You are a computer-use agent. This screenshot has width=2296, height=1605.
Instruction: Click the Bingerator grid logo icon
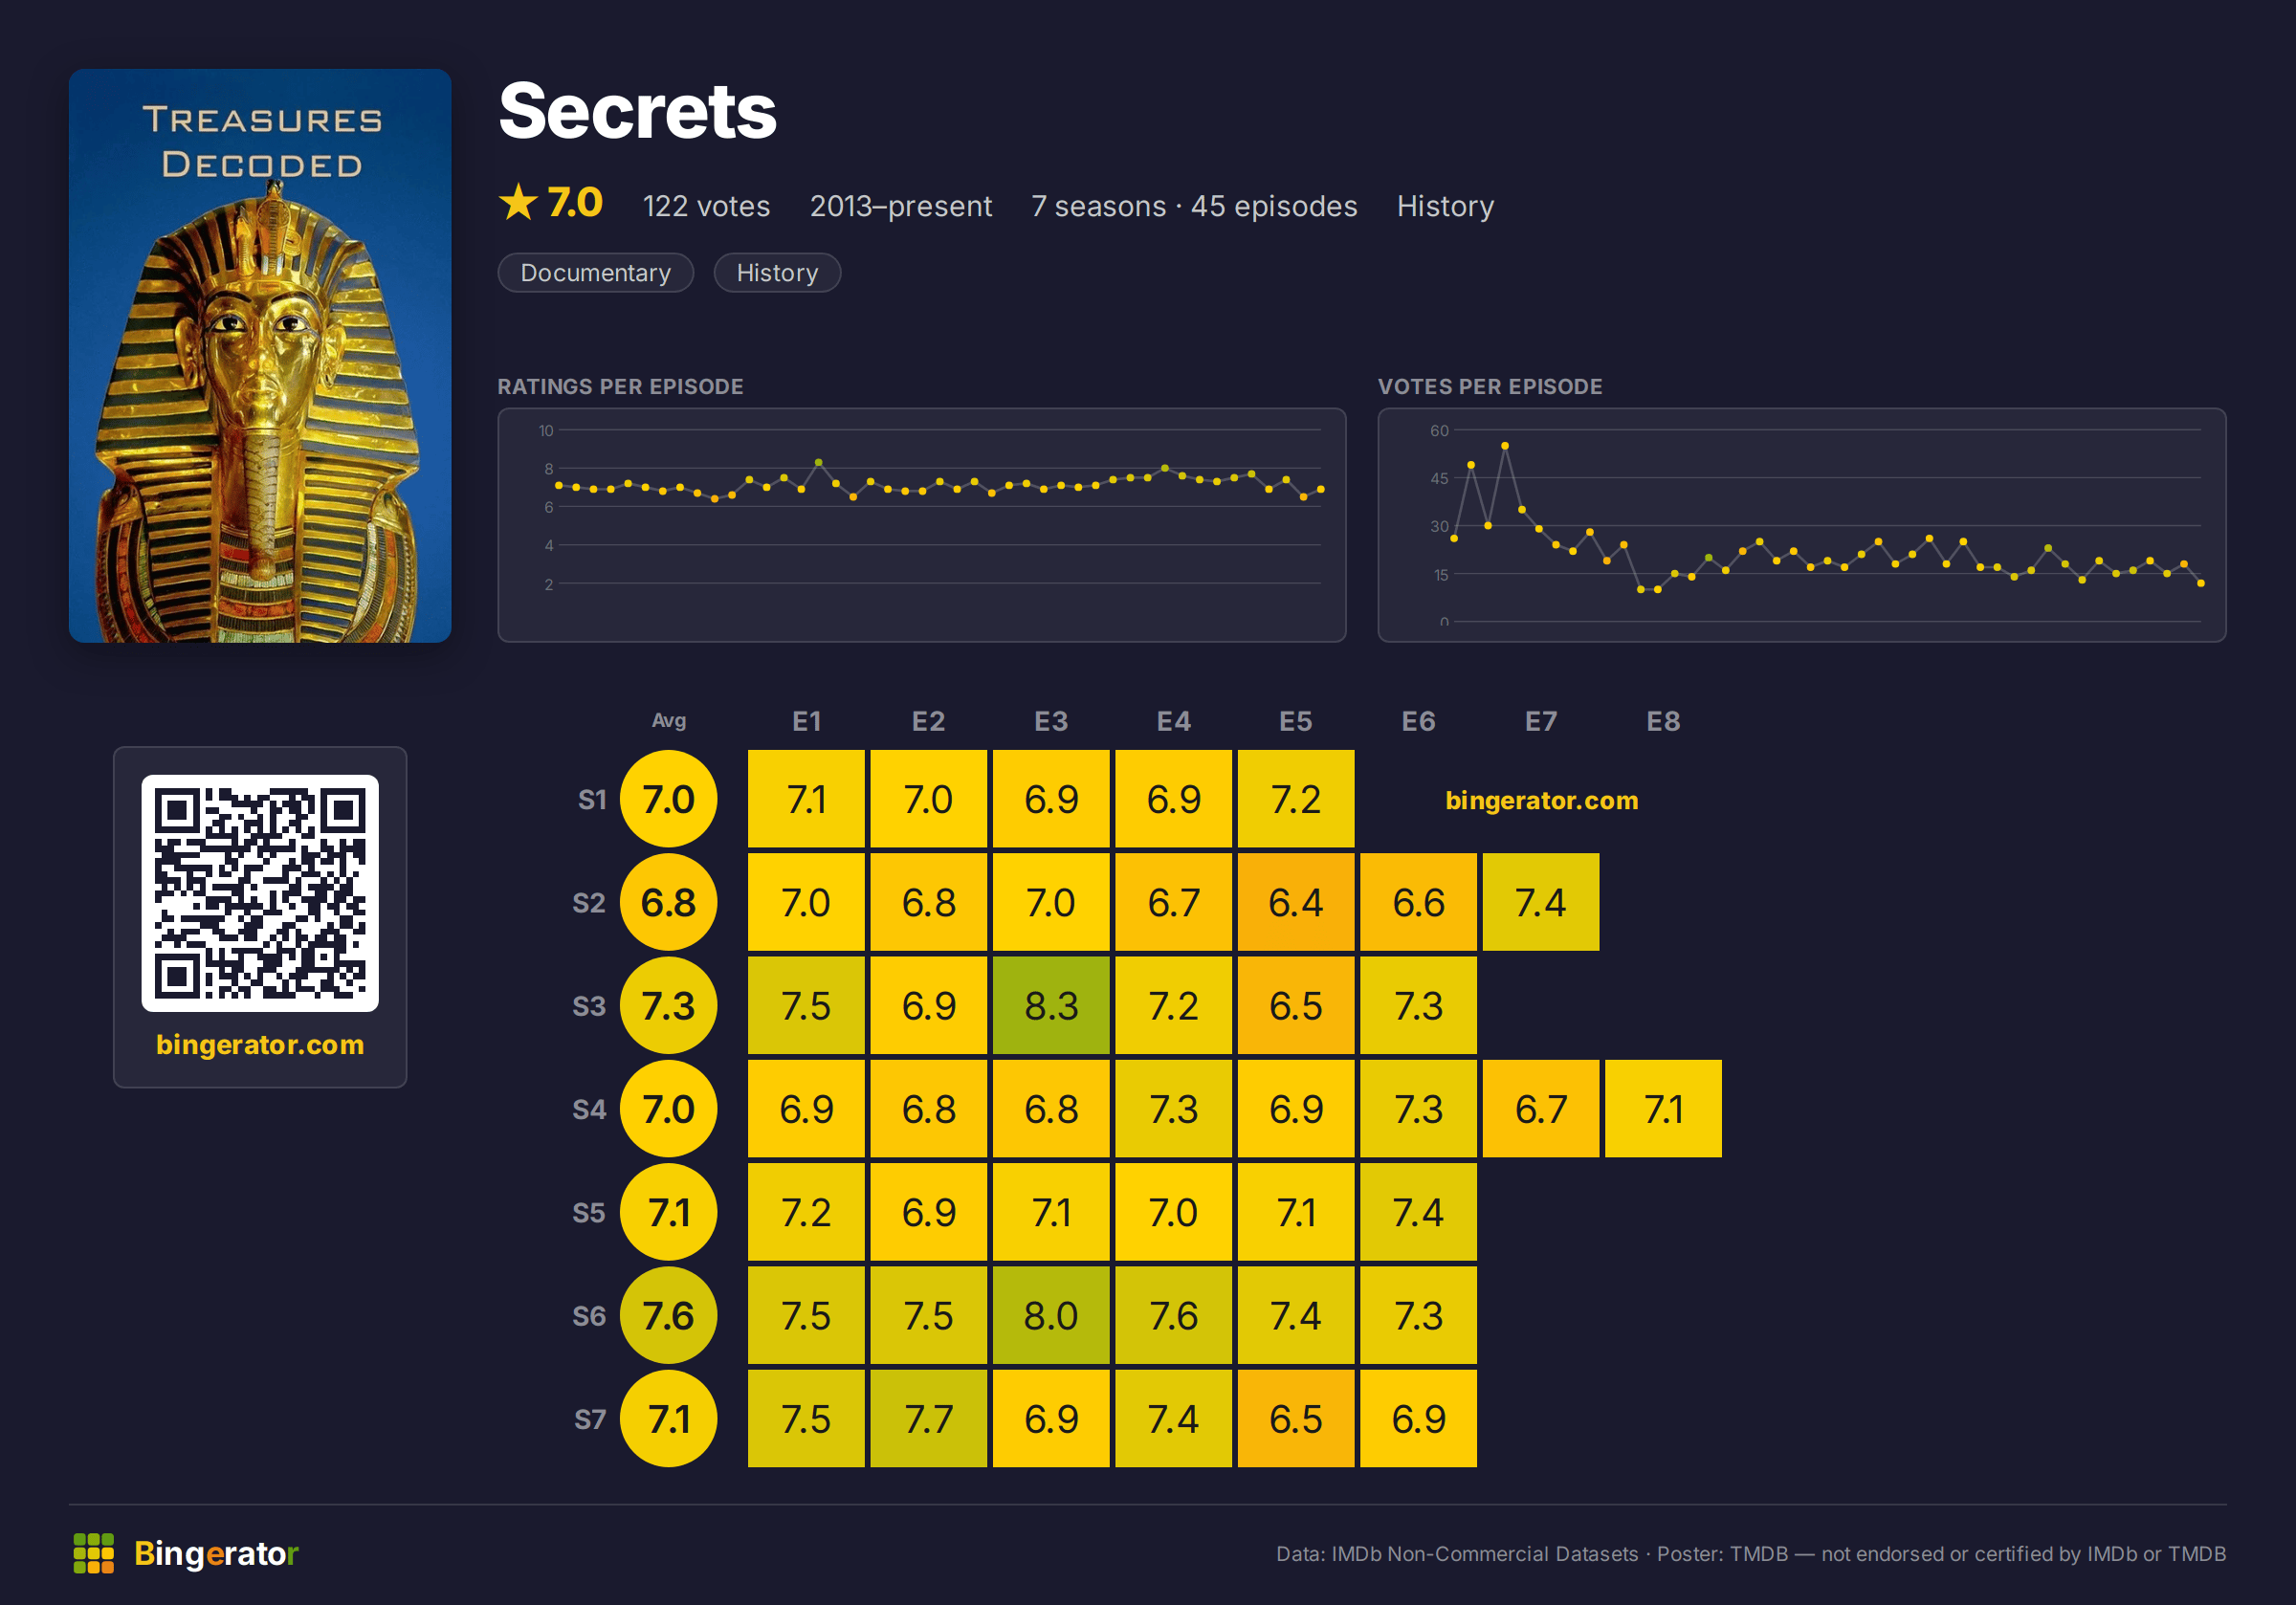pos(94,1552)
